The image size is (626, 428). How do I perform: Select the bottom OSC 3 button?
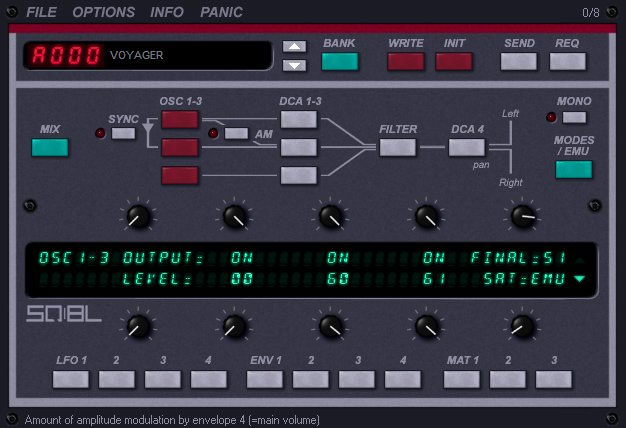(x=180, y=175)
